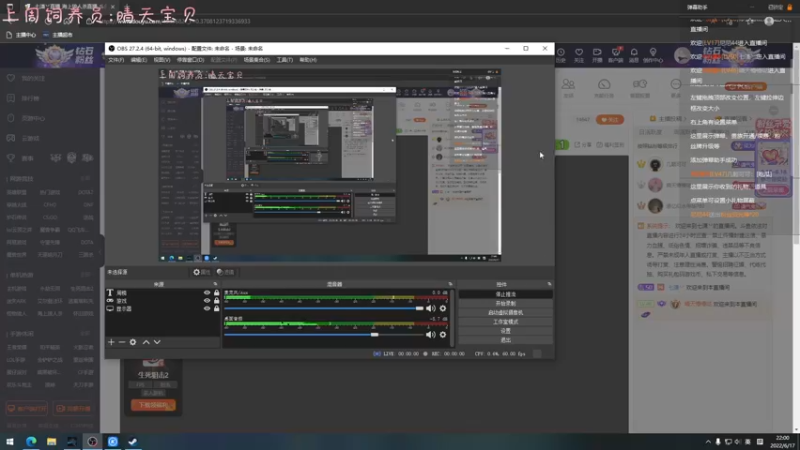Unlock the display capture source lock
The height and width of the screenshot is (450, 800).
coord(216,309)
